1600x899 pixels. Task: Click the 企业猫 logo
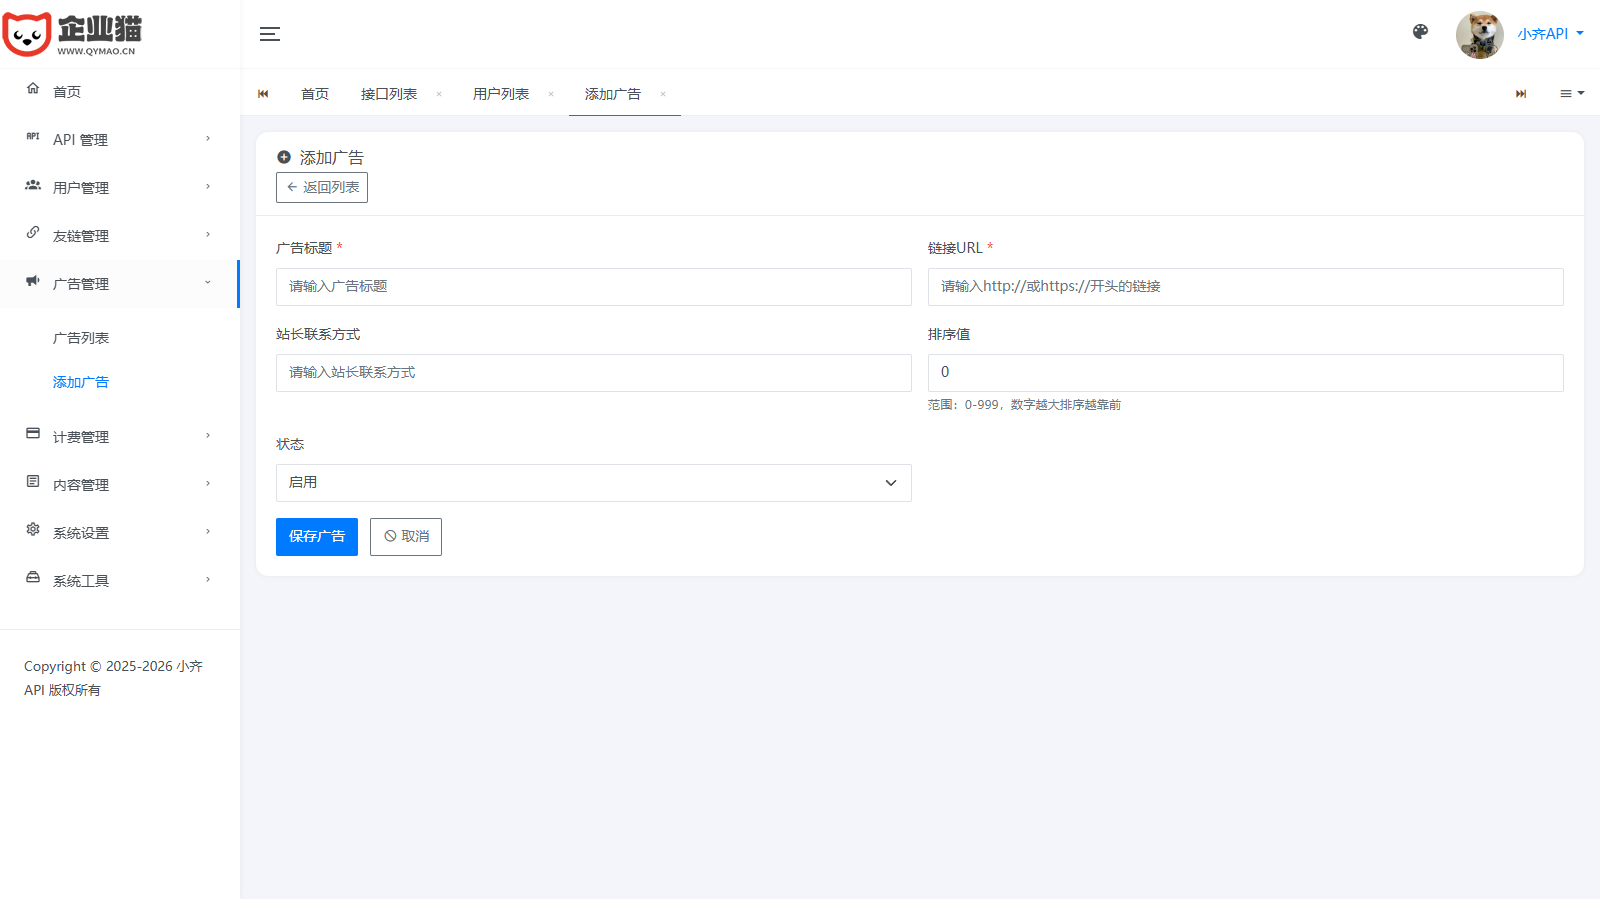tap(72, 35)
